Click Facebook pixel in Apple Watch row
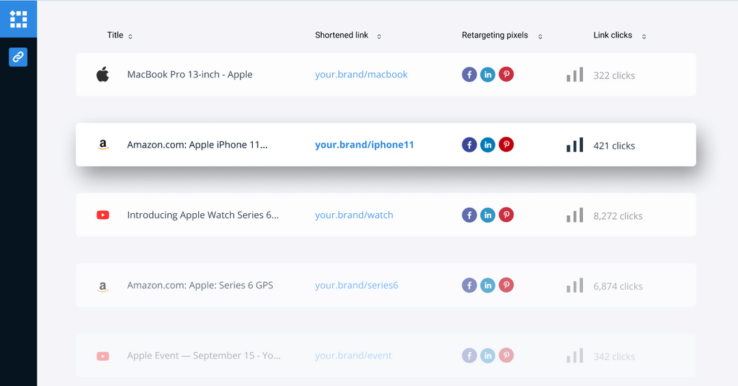Image resolution: width=738 pixels, height=386 pixels. click(x=469, y=215)
